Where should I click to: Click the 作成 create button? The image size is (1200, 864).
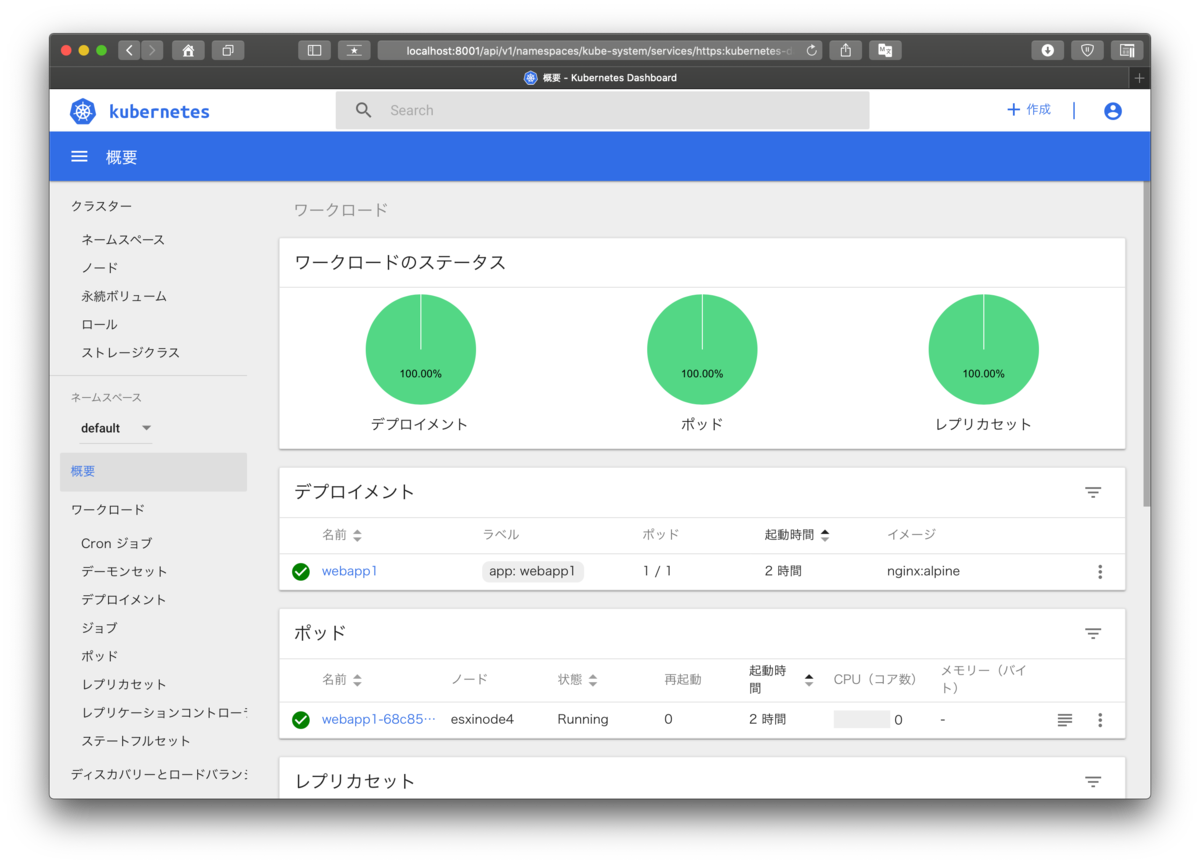click(1029, 110)
